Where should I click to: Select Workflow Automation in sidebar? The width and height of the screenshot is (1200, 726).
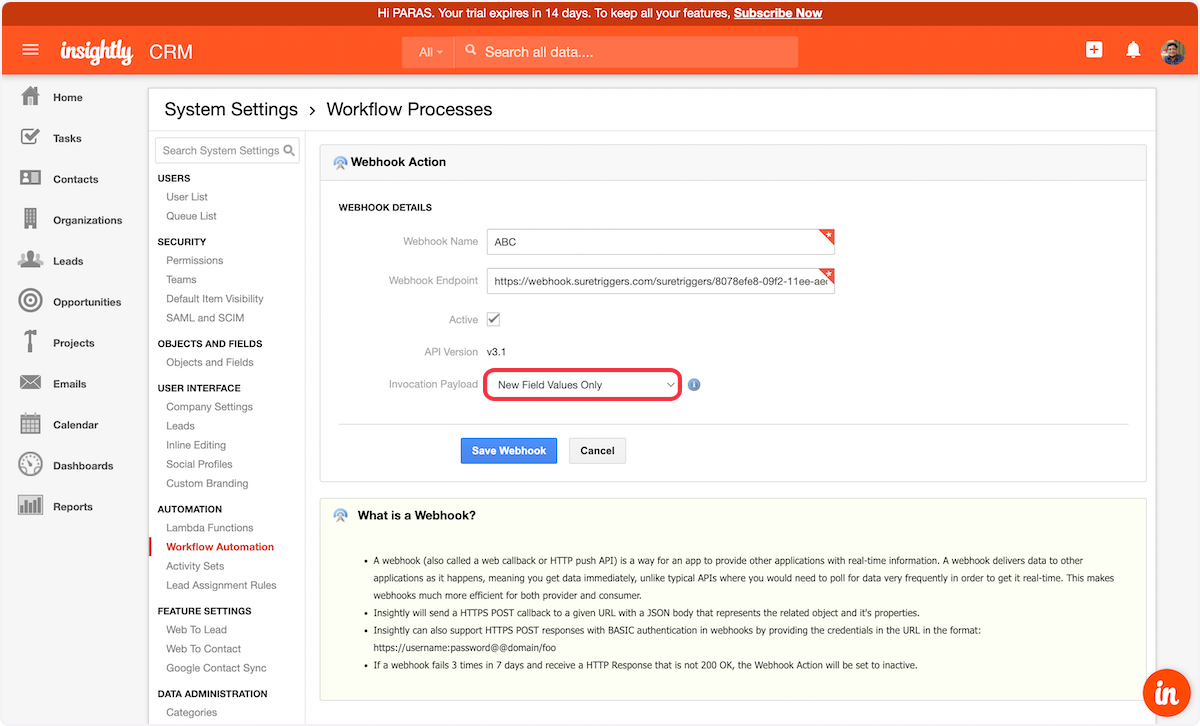tap(220, 547)
